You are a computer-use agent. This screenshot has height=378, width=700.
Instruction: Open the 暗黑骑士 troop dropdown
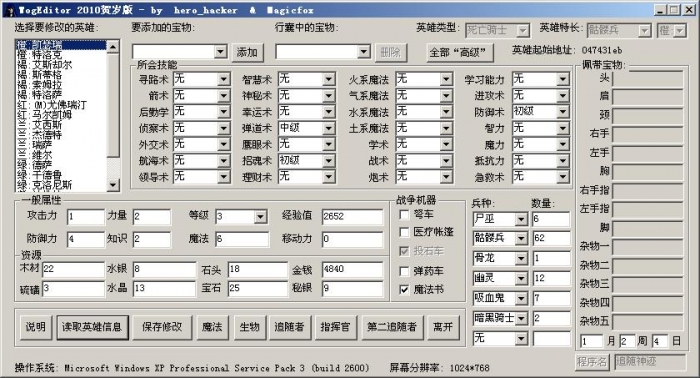coord(521,319)
